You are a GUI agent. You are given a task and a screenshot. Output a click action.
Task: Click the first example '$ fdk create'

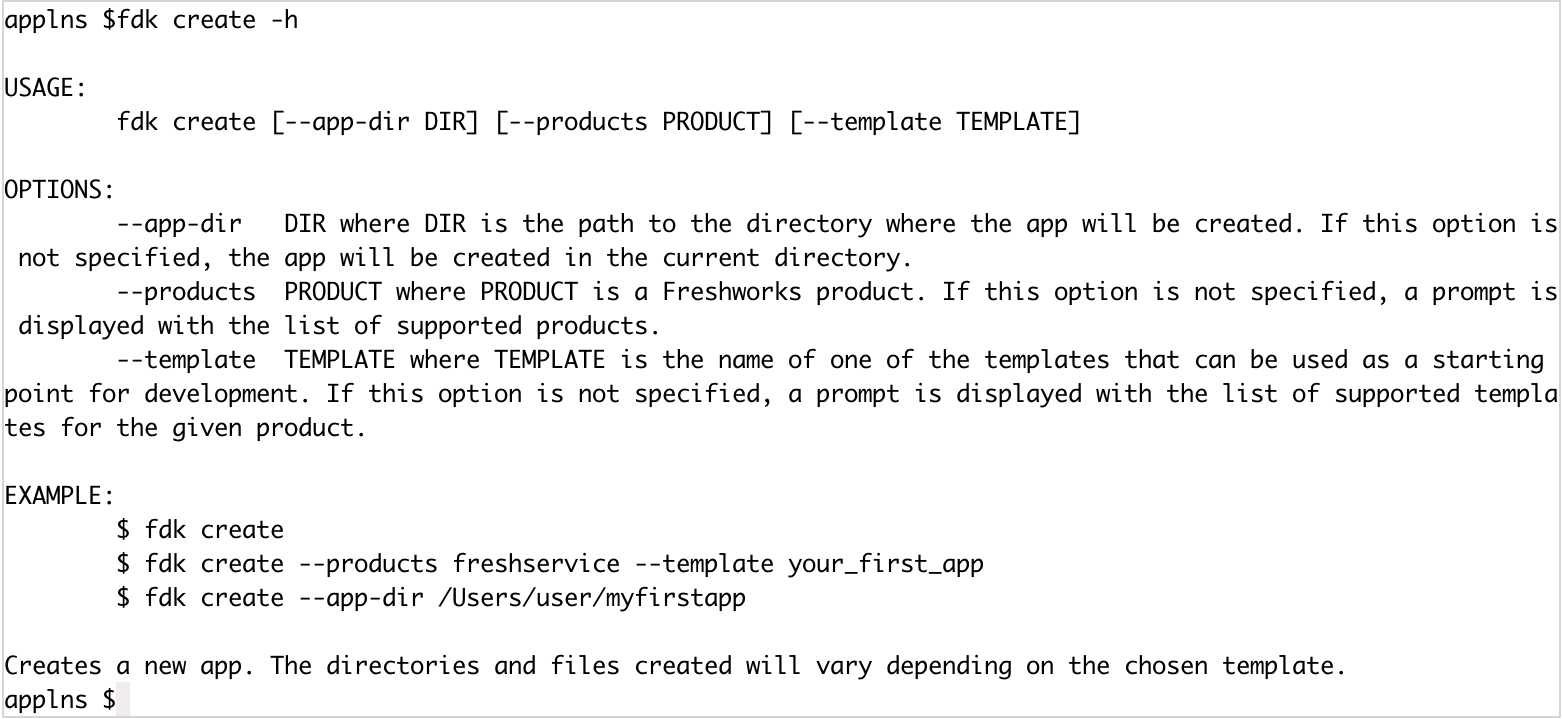click(x=201, y=530)
